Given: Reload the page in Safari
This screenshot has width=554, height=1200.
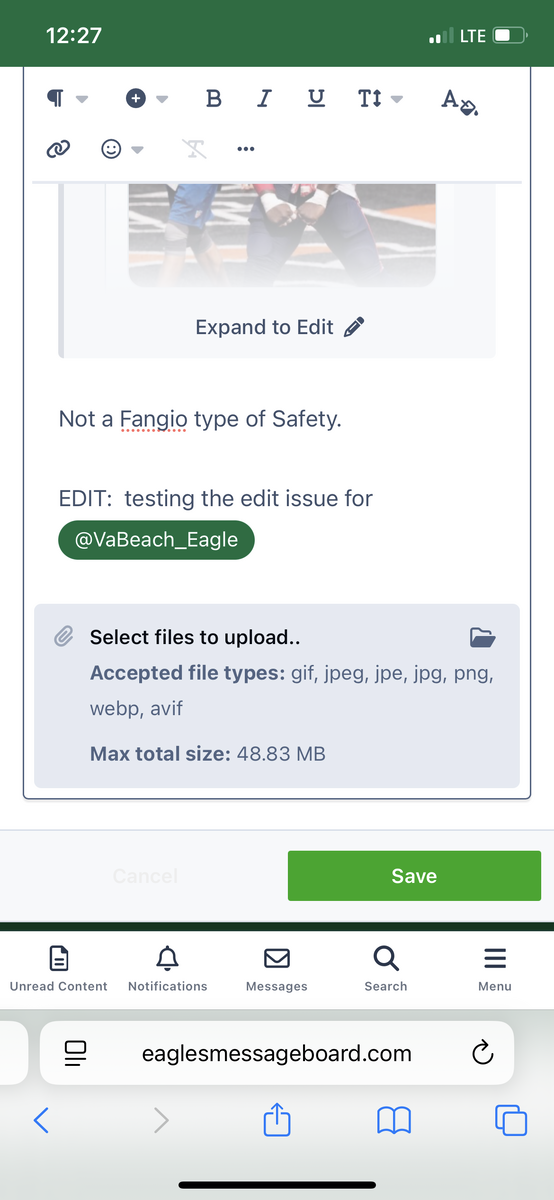Looking at the screenshot, I should click(482, 1053).
